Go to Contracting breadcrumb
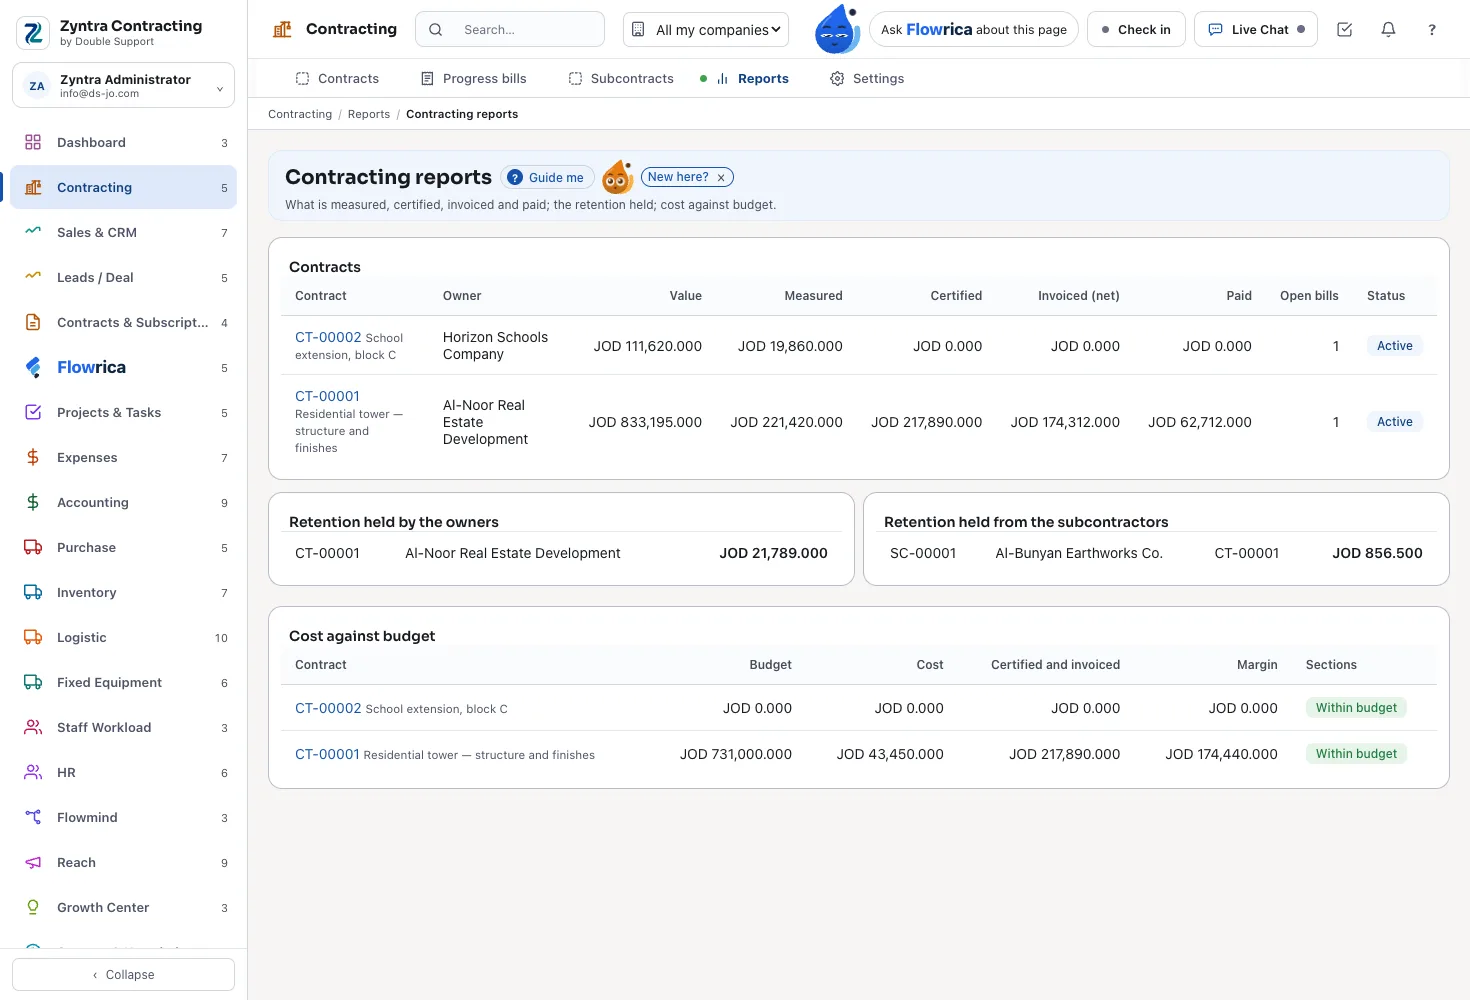The width and height of the screenshot is (1470, 1000). [300, 114]
